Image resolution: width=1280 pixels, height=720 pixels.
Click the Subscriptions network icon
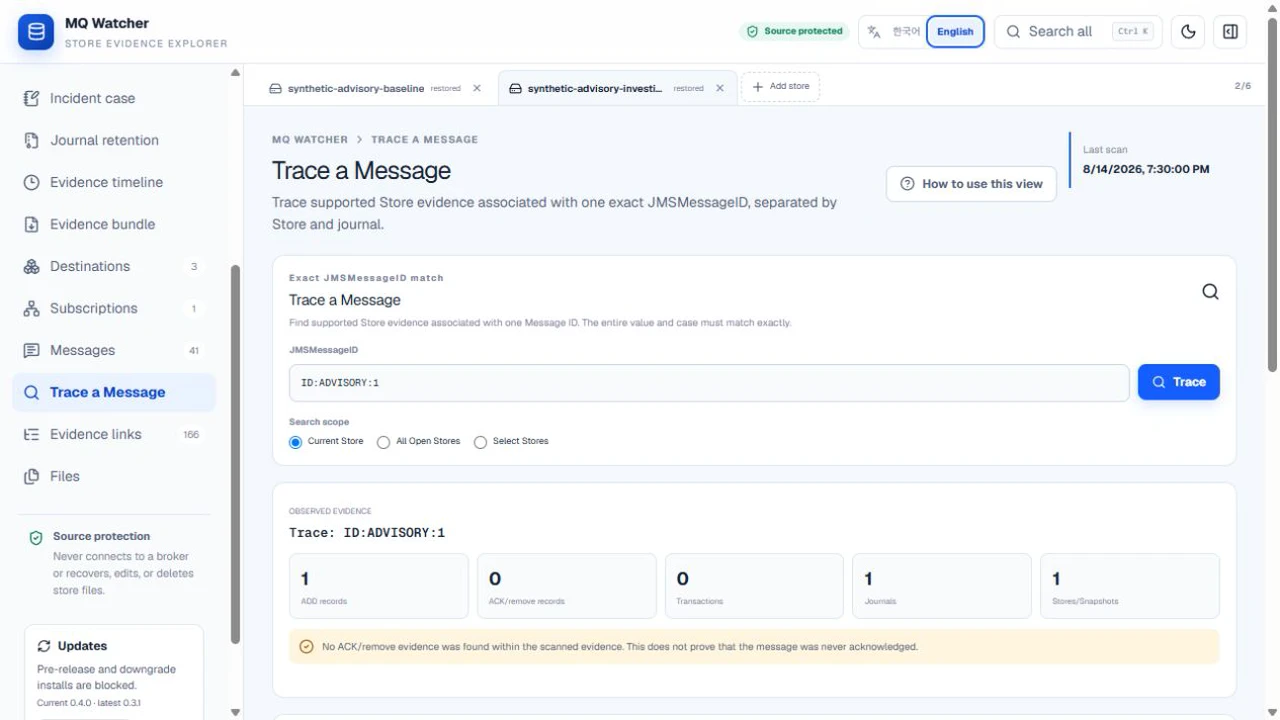pos(31,308)
